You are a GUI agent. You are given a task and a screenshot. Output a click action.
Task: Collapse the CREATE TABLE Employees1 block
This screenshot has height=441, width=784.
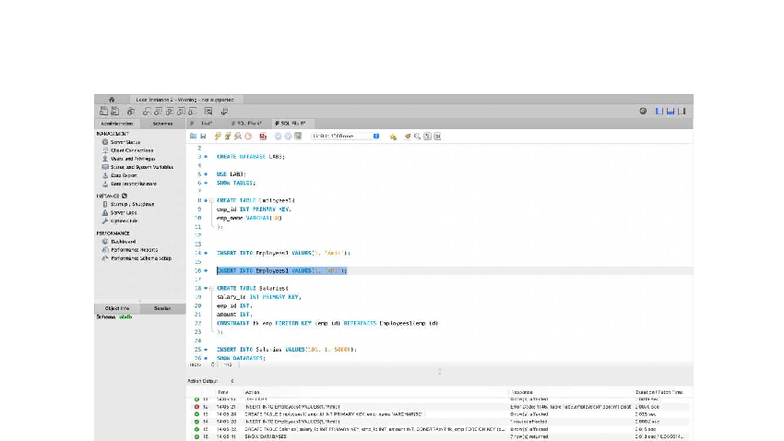(x=212, y=200)
